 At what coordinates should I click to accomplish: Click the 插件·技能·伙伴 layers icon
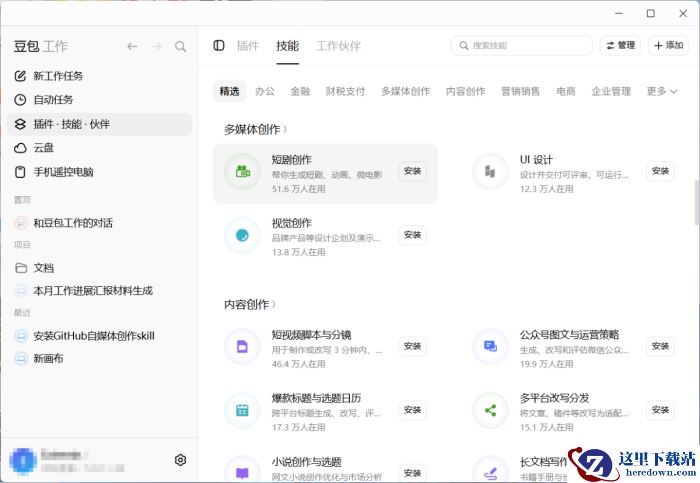(x=20, y=124)
